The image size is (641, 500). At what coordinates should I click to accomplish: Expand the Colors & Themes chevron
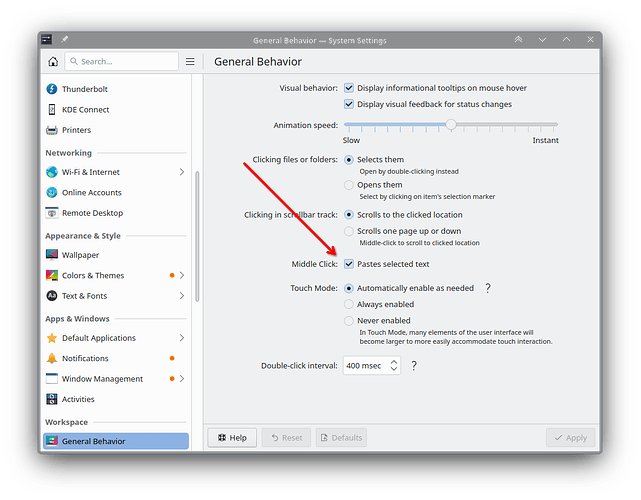pos(182,275)
